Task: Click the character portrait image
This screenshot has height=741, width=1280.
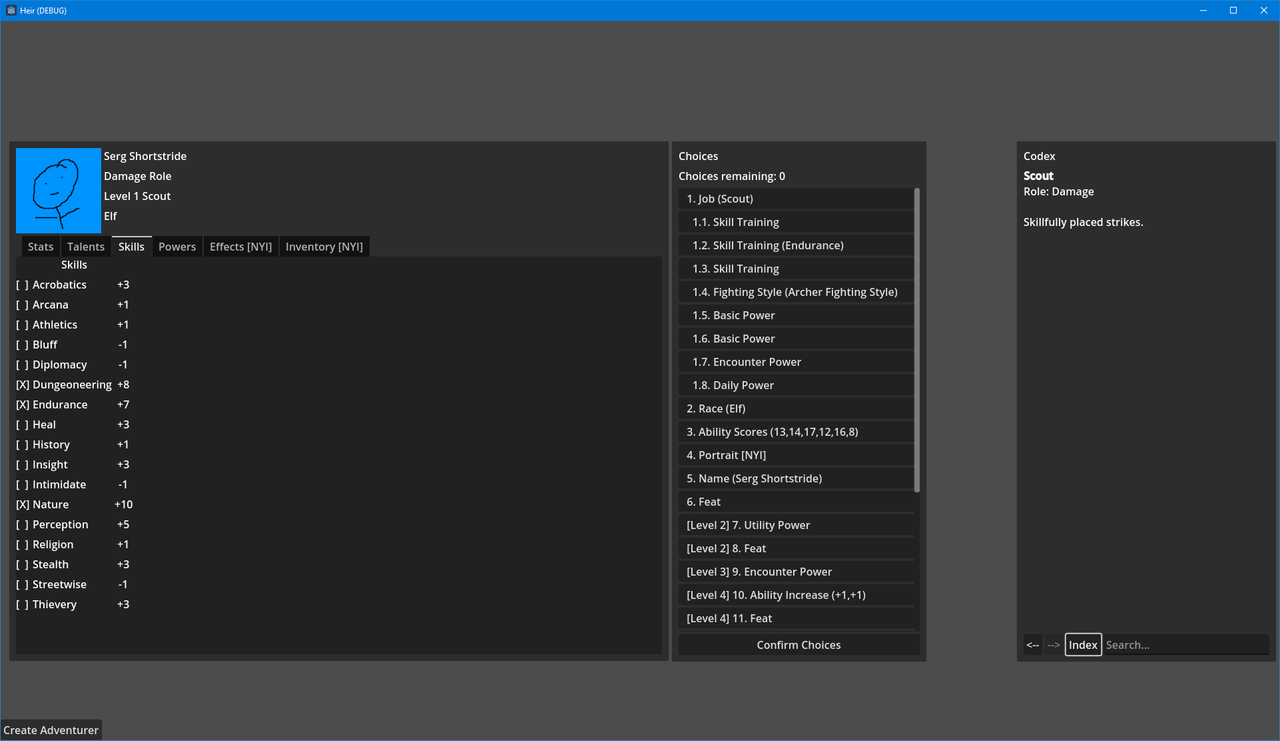Action: pos(58,190)
